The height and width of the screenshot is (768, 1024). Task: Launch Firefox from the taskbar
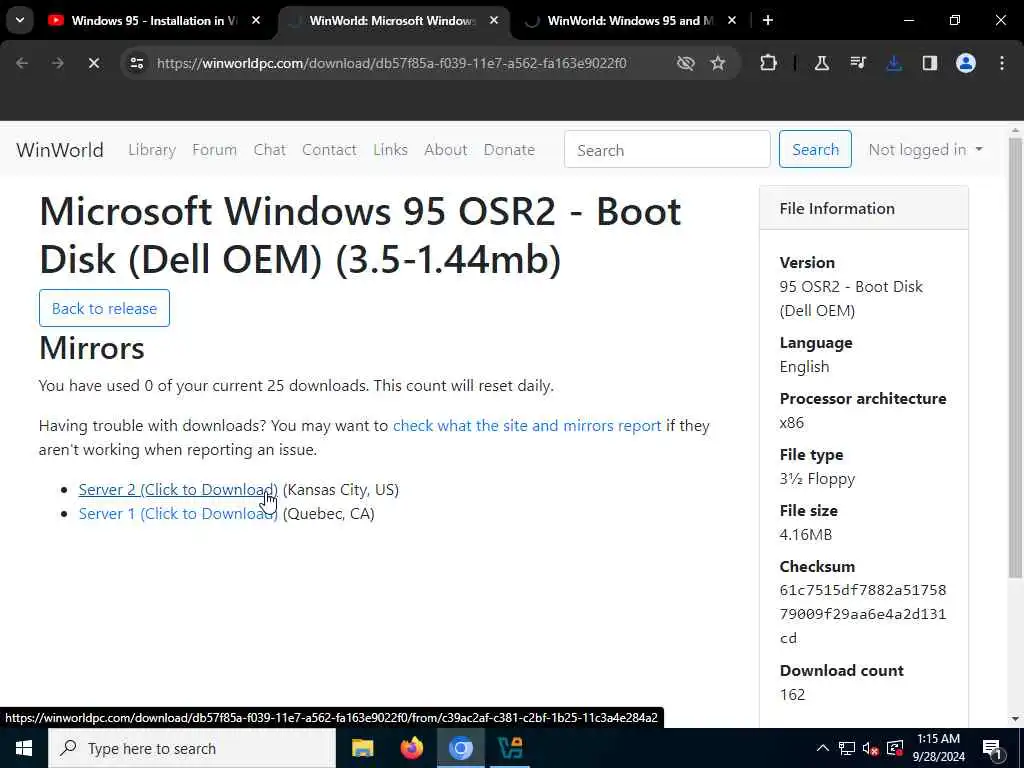411,748
